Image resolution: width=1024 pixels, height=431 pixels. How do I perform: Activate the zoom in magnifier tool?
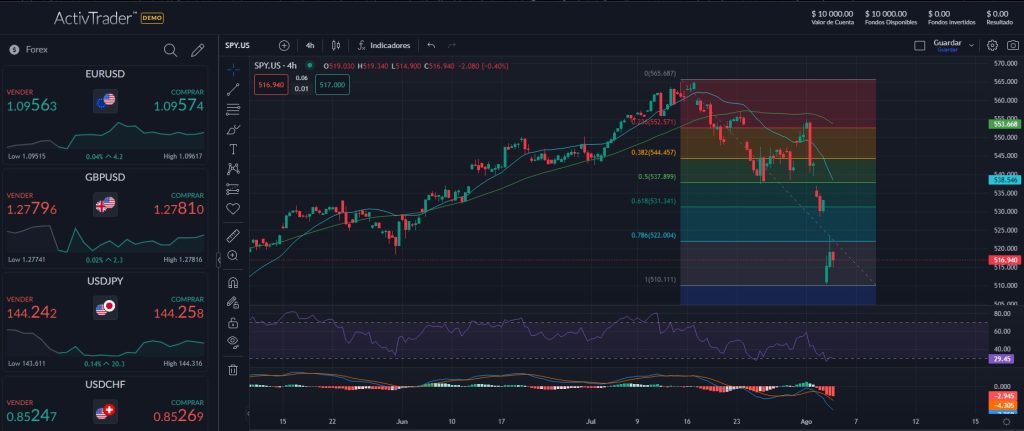[x=233, y=256]
